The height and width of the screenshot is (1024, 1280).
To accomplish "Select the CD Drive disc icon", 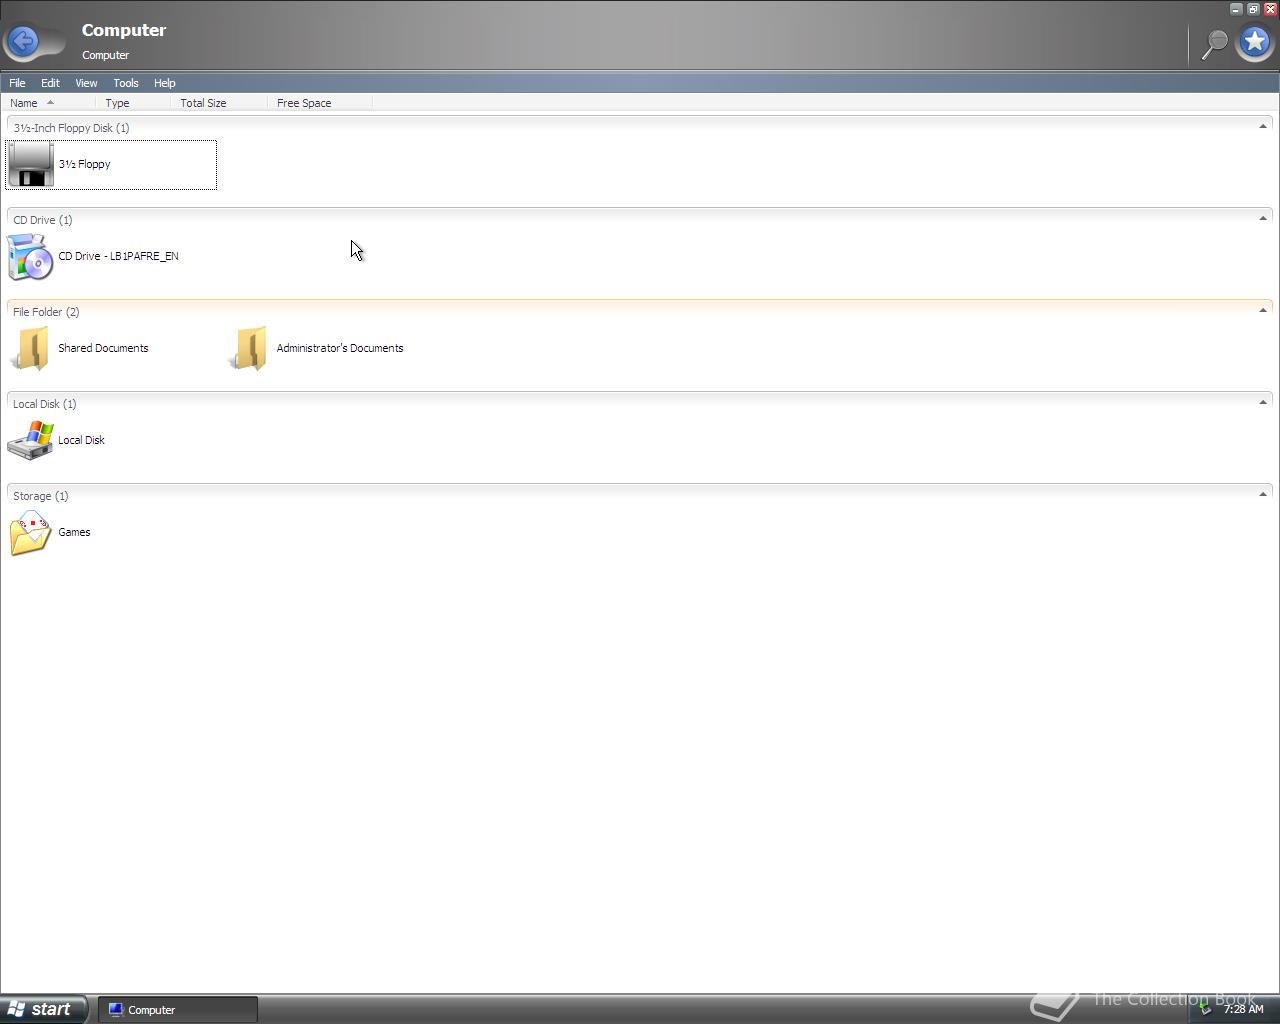I will click(30, 256).
